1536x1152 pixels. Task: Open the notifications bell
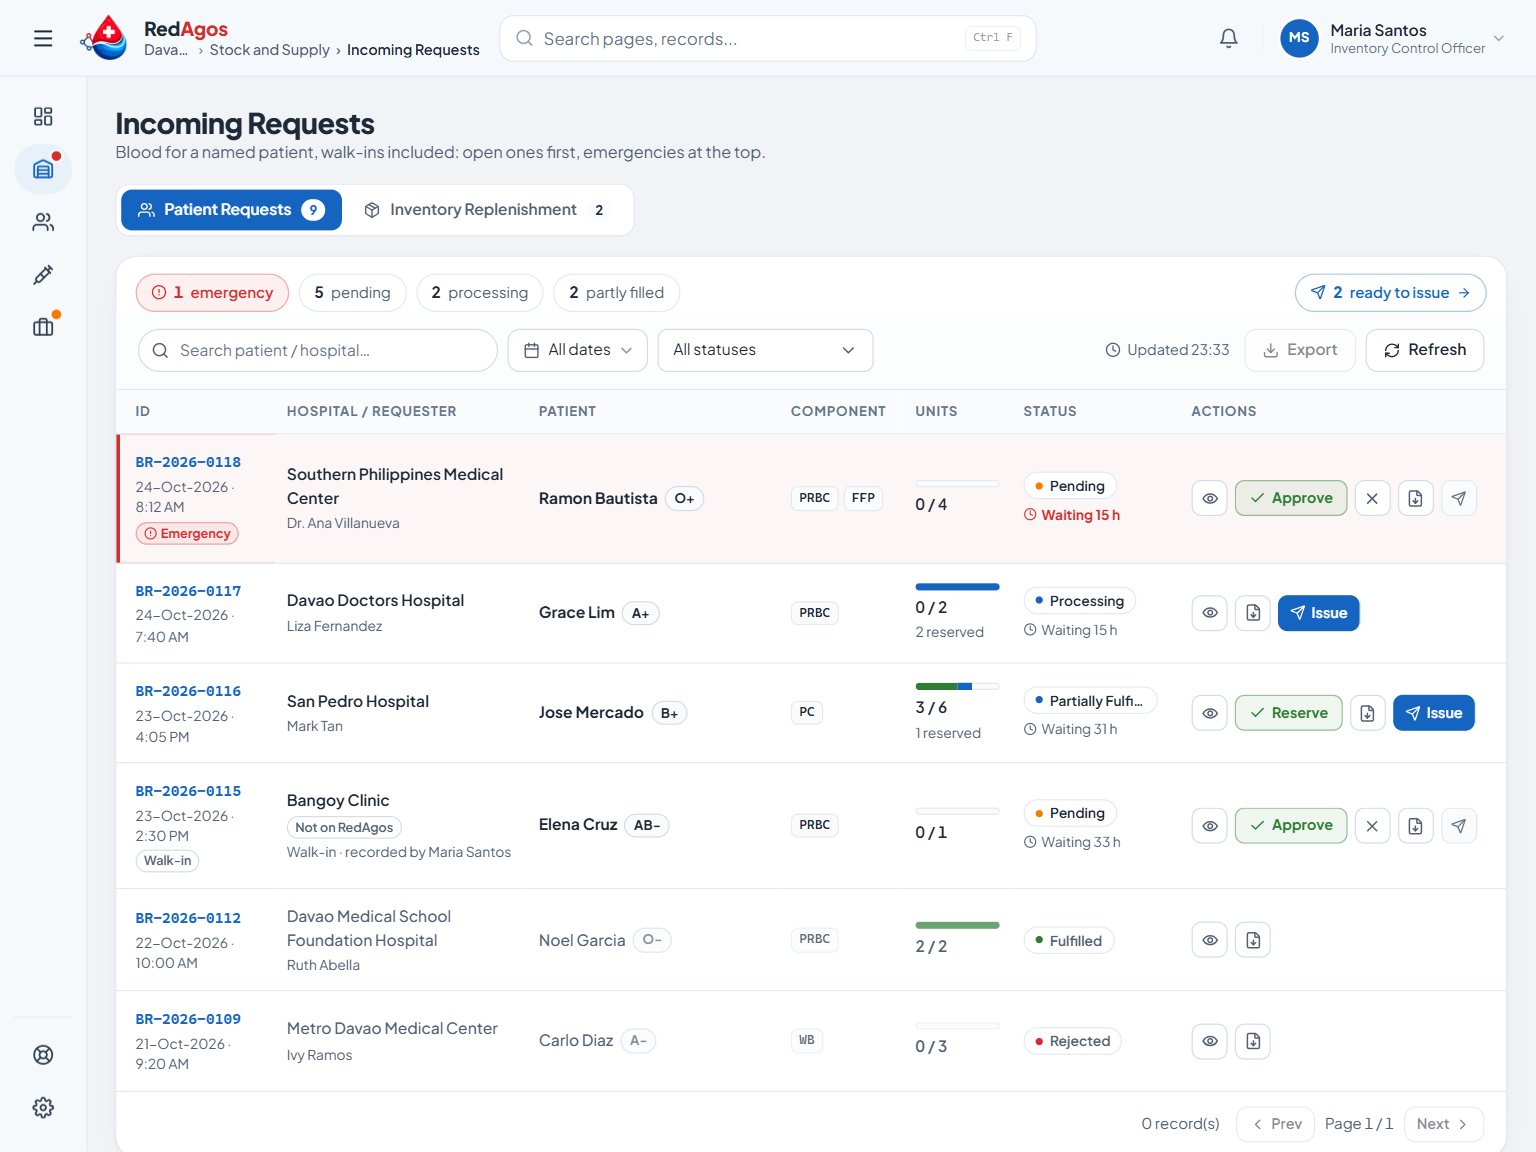(1229, 39)
